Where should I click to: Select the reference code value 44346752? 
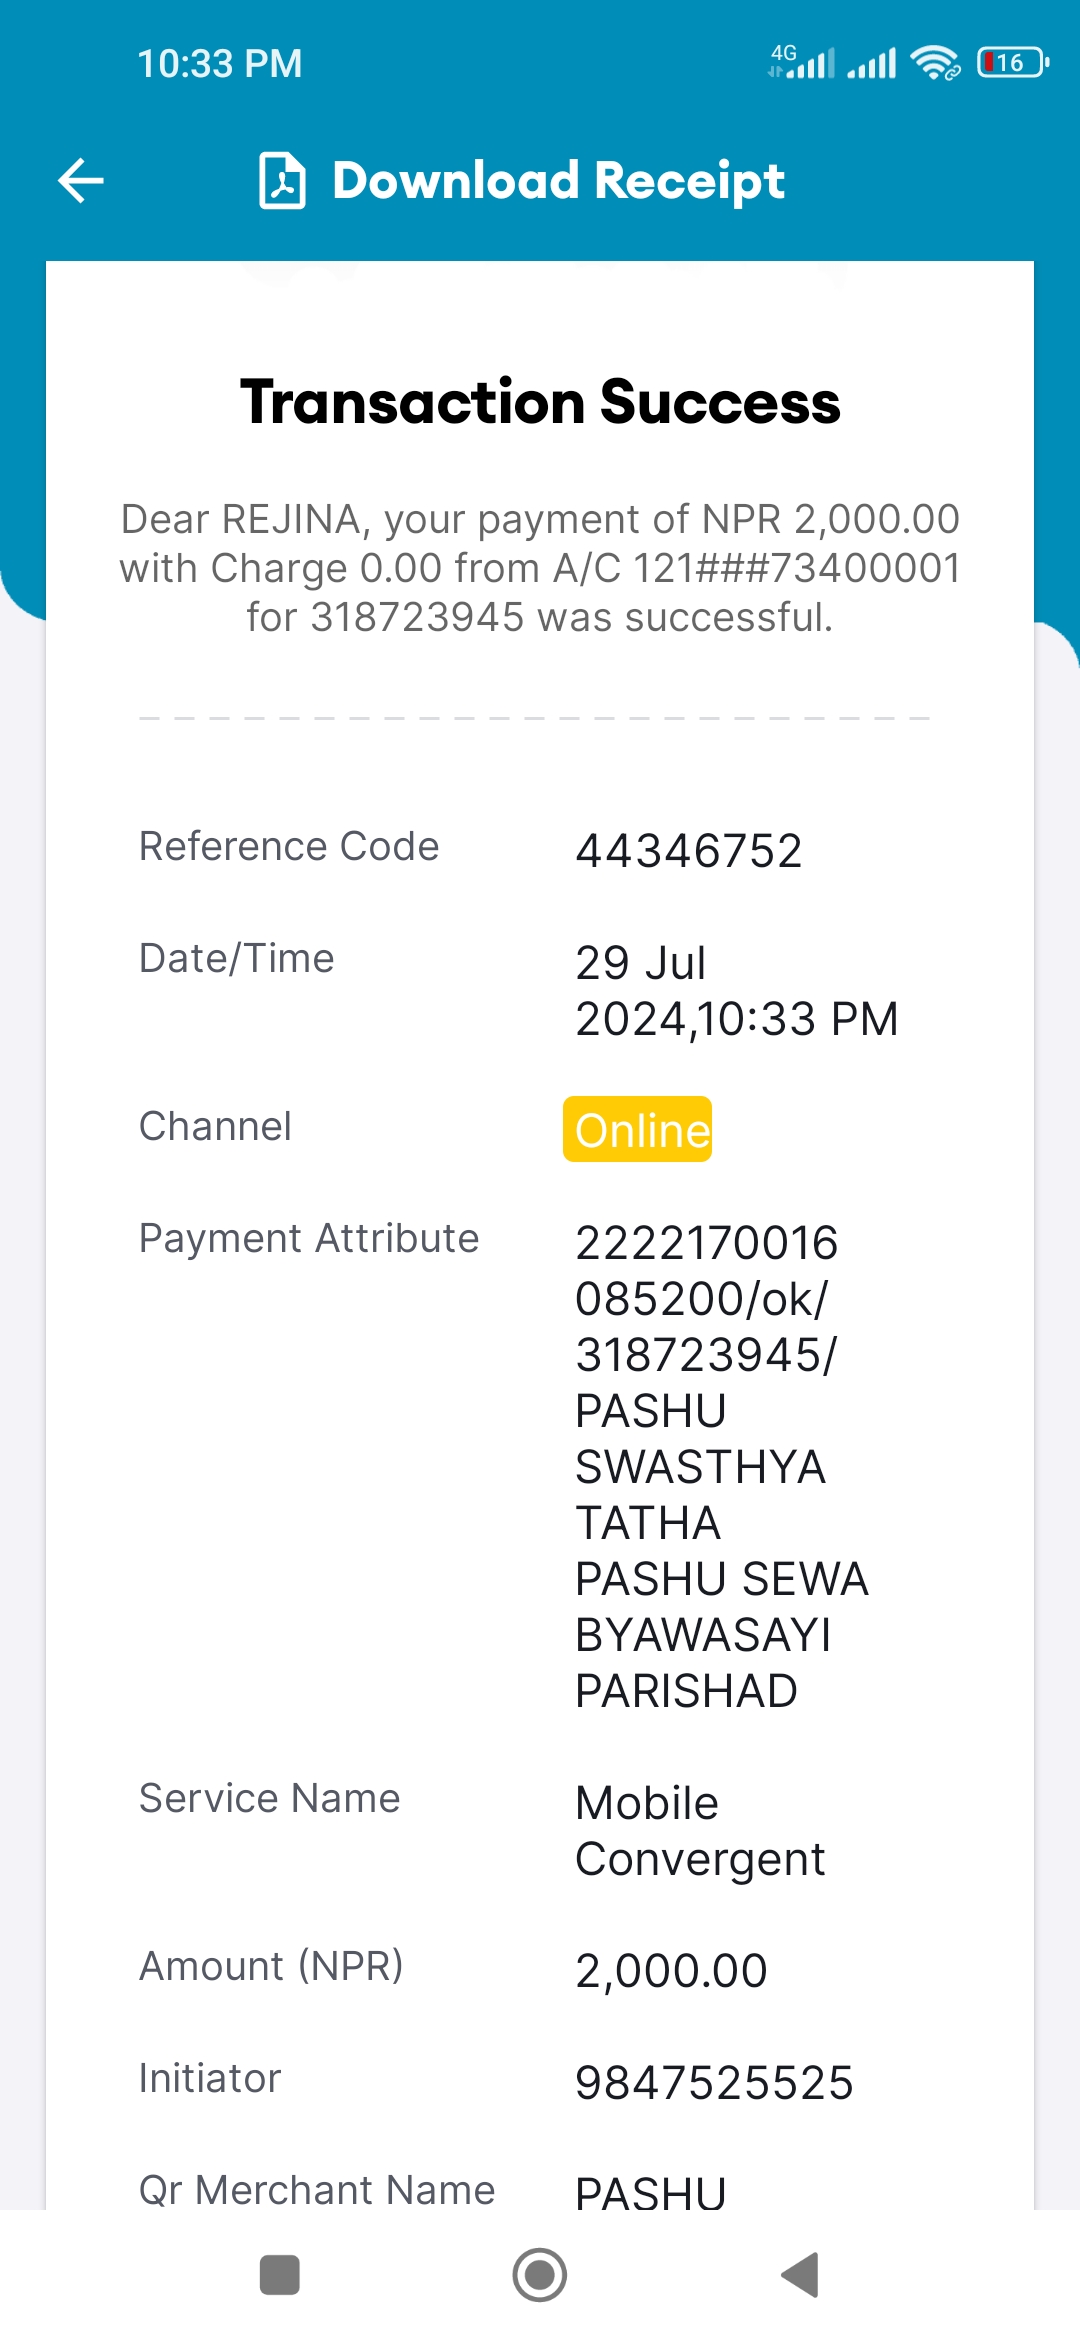click(x=689, y=851)
